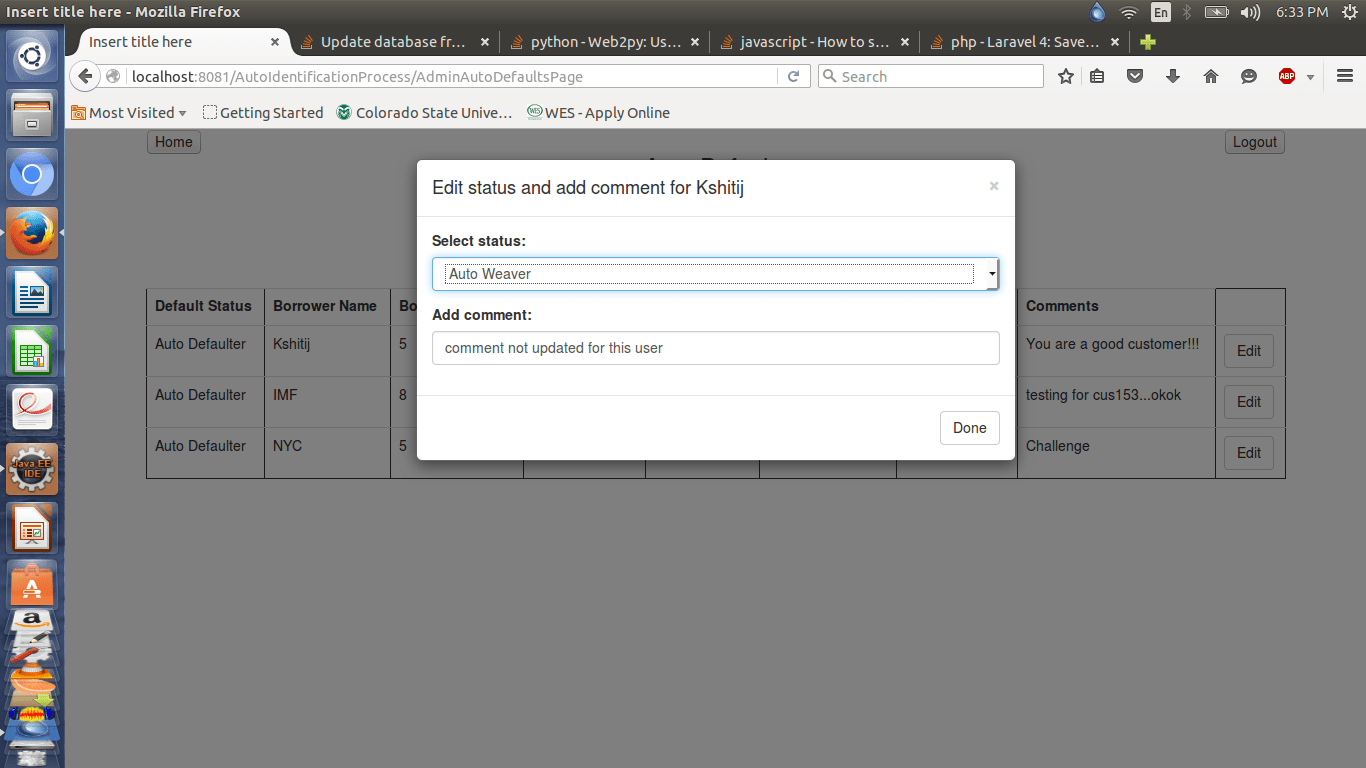Click the Add comment input field

(x=715, y=348)
